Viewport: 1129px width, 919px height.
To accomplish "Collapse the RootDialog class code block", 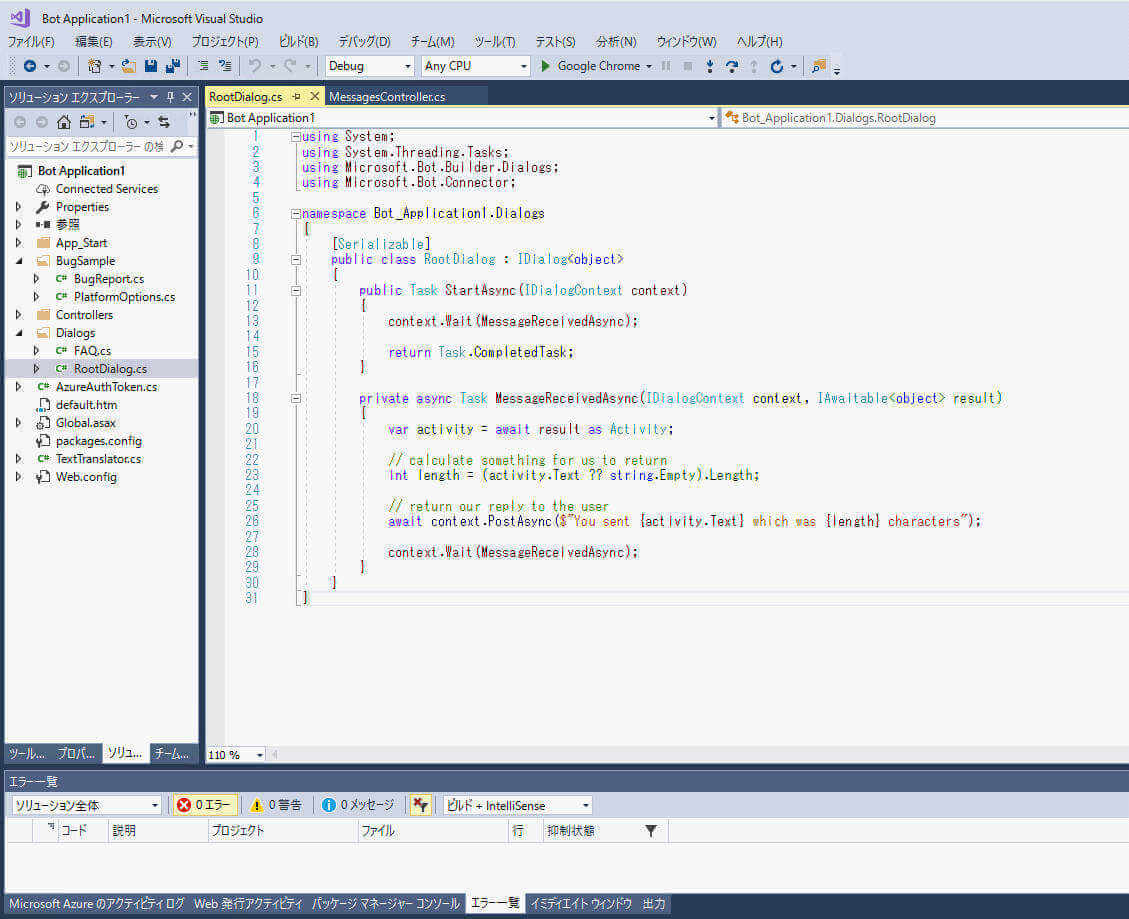I will pyautogui.click(x=295, y=259).
